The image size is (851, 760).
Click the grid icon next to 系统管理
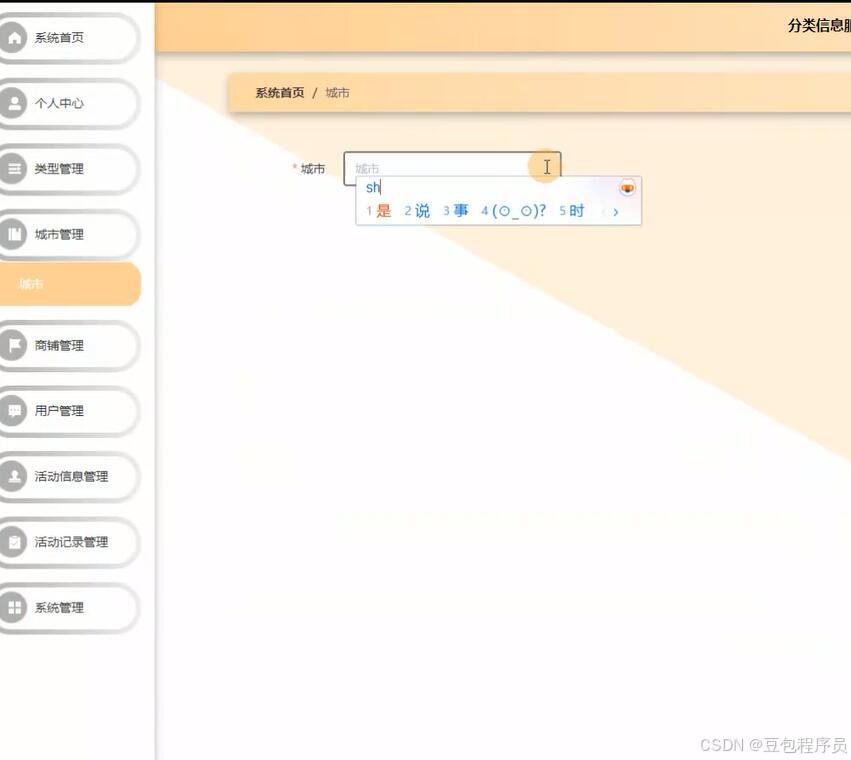13,608
